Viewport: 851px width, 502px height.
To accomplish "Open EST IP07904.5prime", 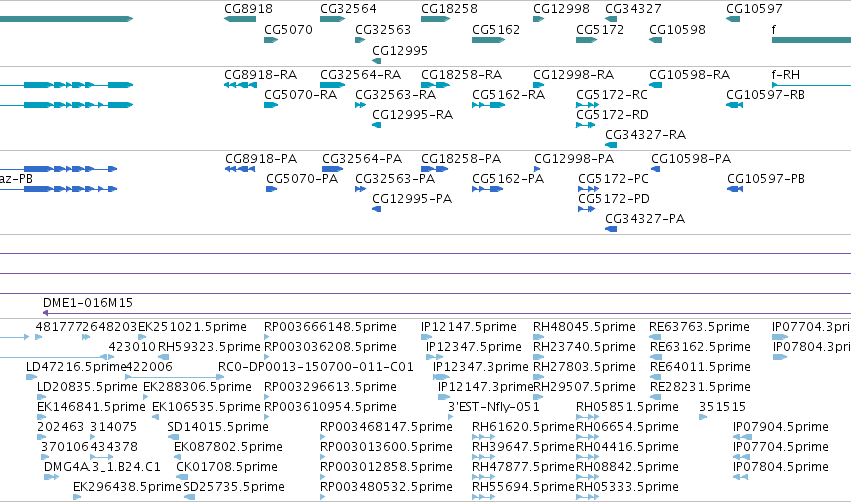I will tap(780, 427).
